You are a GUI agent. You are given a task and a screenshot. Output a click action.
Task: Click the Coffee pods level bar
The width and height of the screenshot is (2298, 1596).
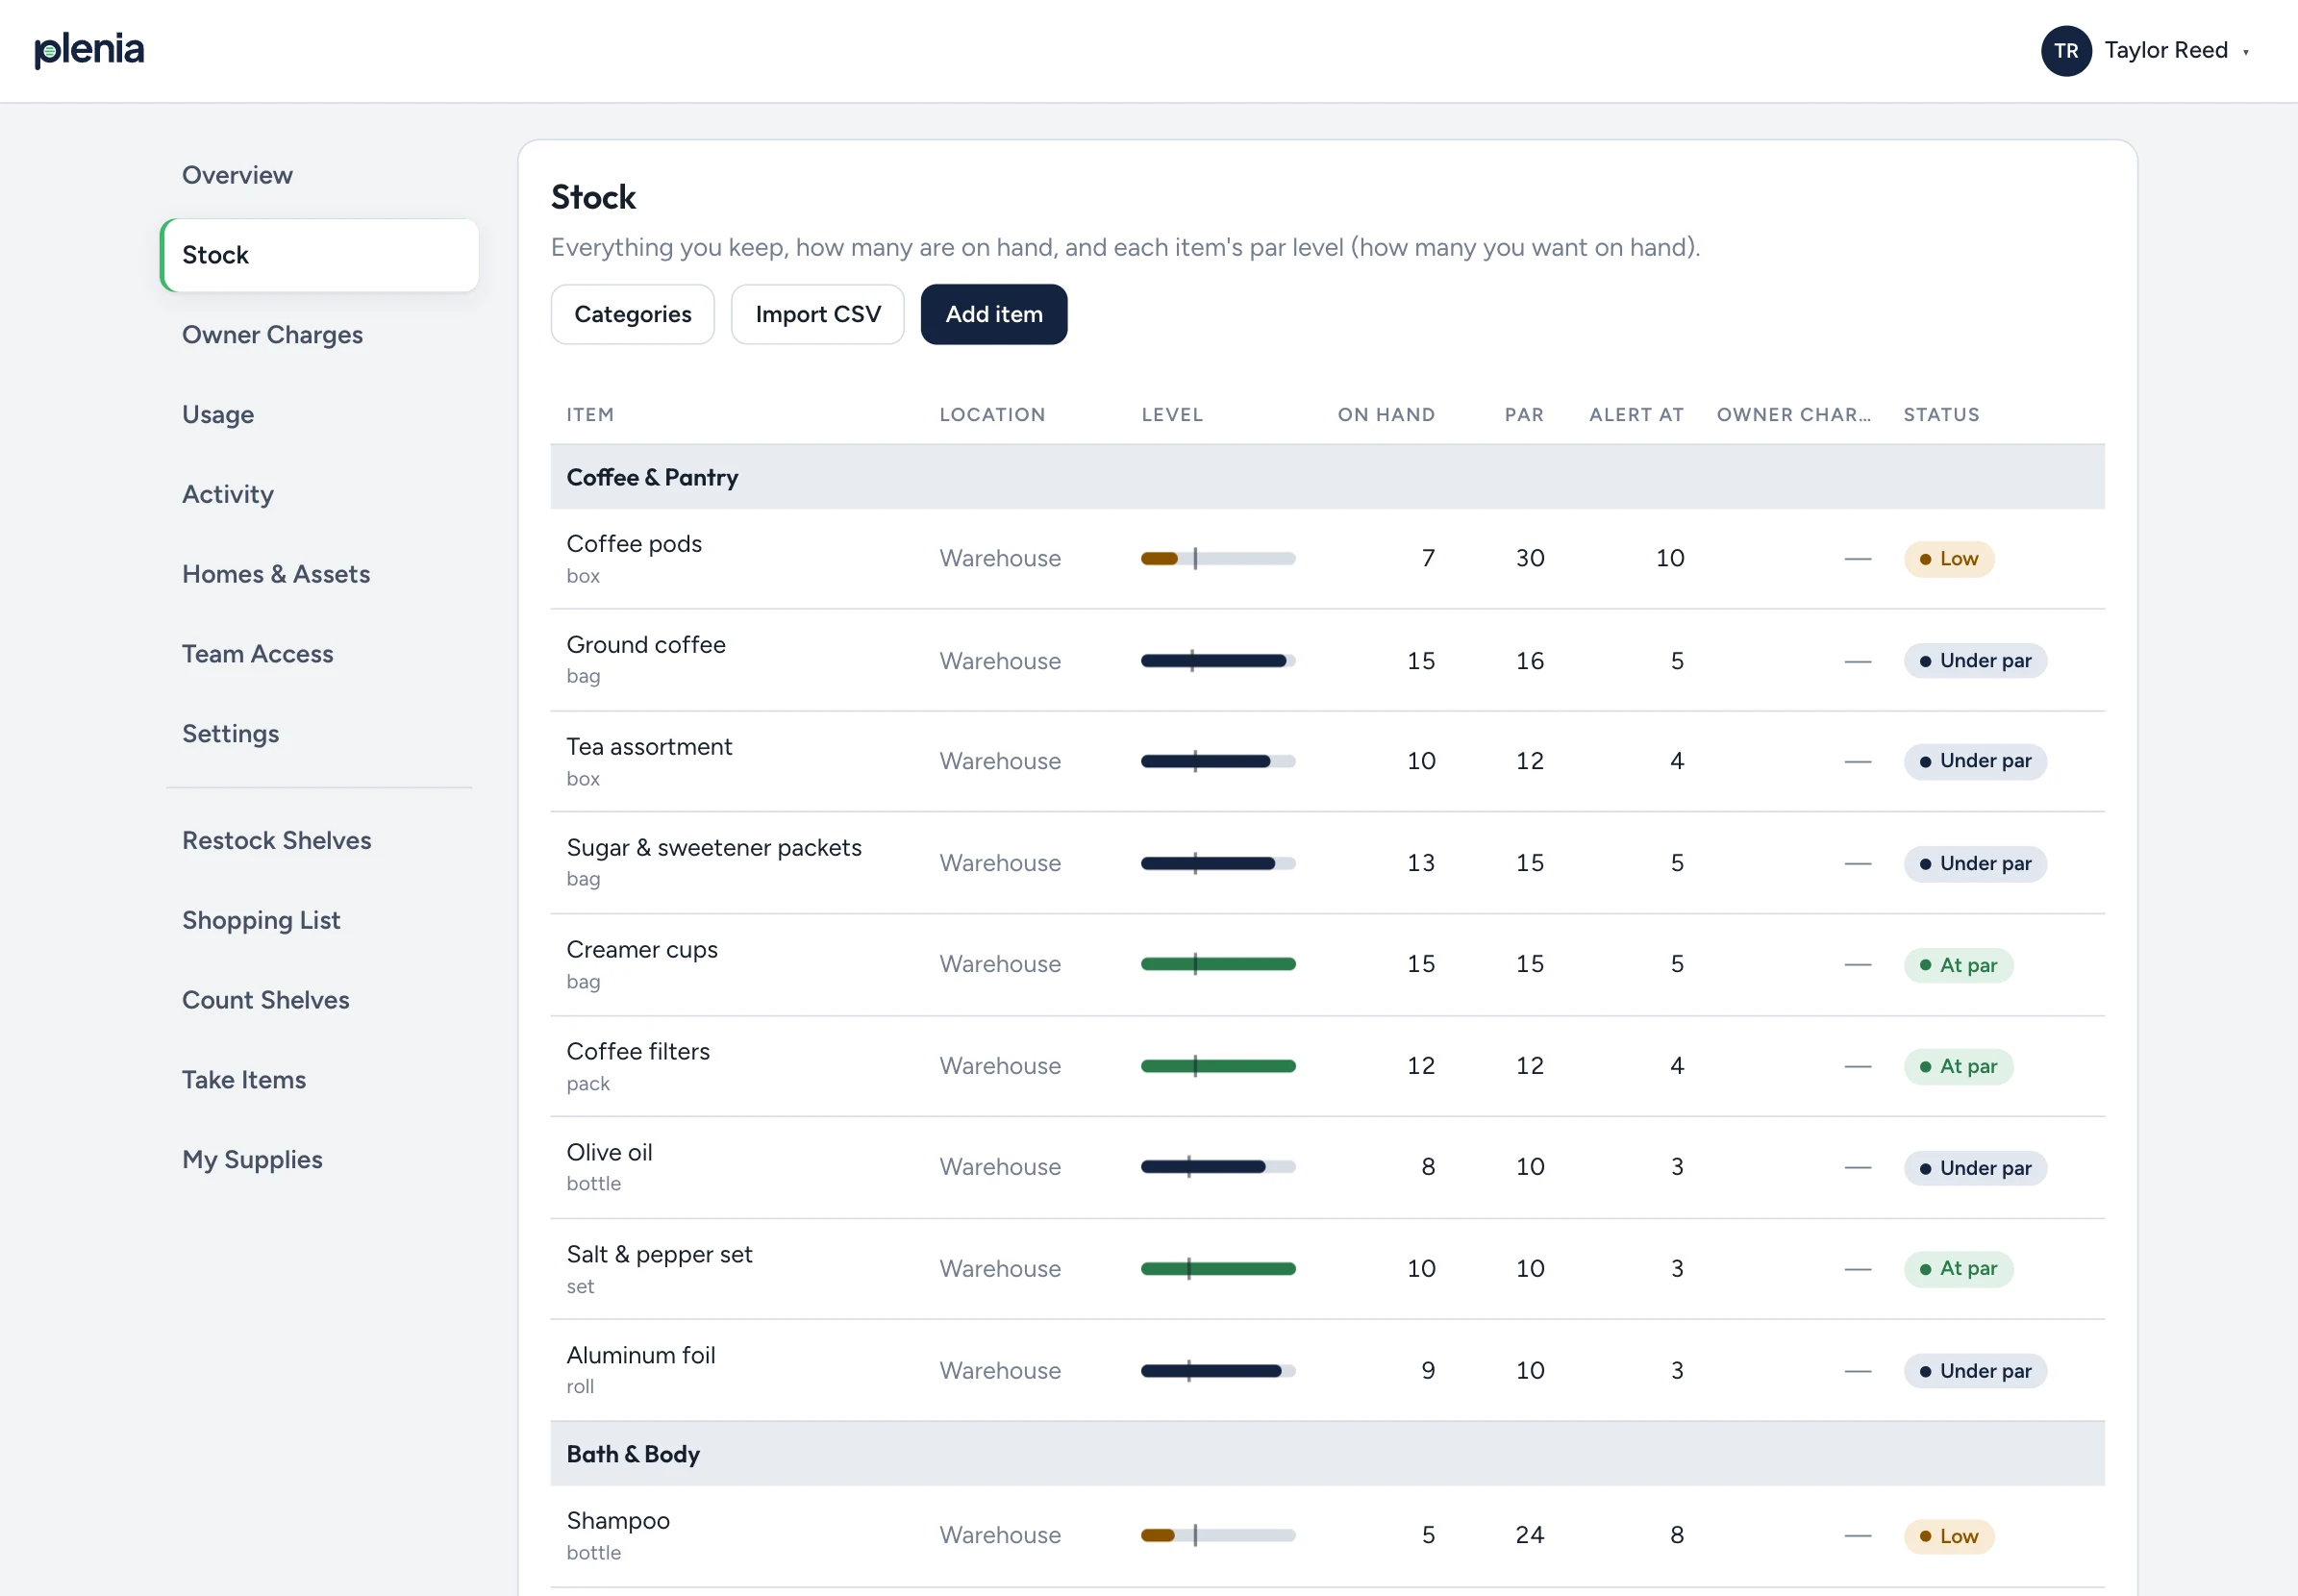[1218, 559]
